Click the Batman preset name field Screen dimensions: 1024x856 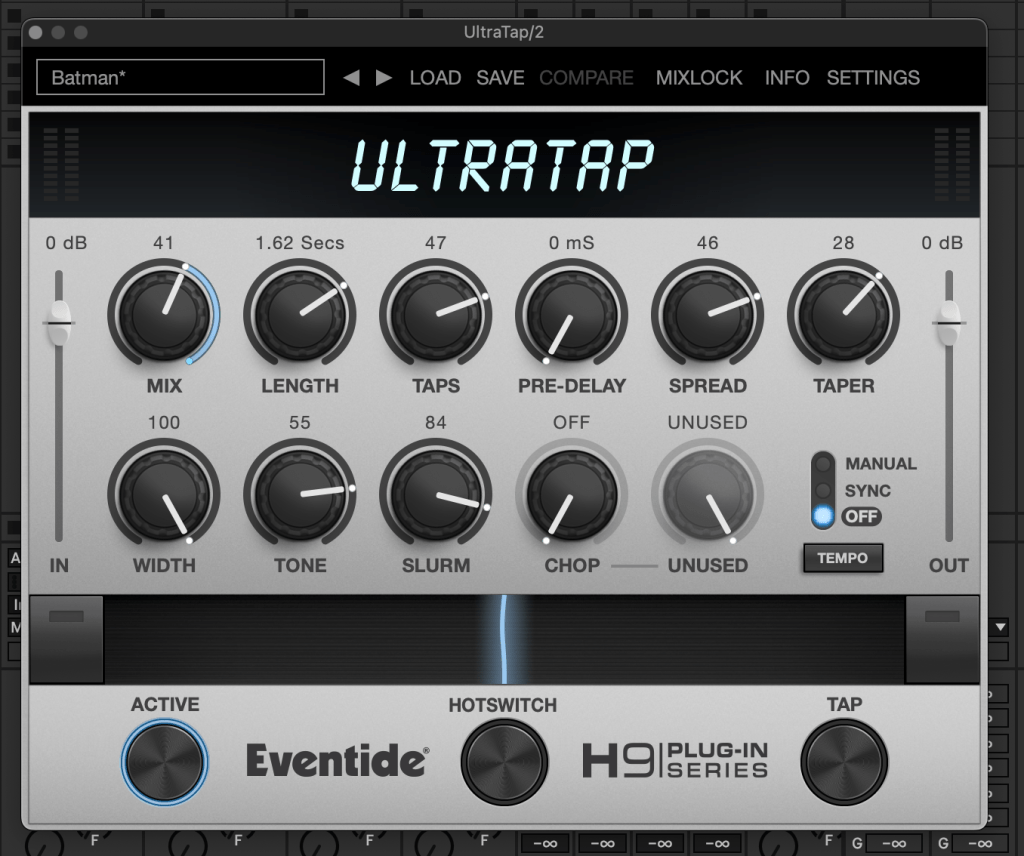click(x=180, y=78)
